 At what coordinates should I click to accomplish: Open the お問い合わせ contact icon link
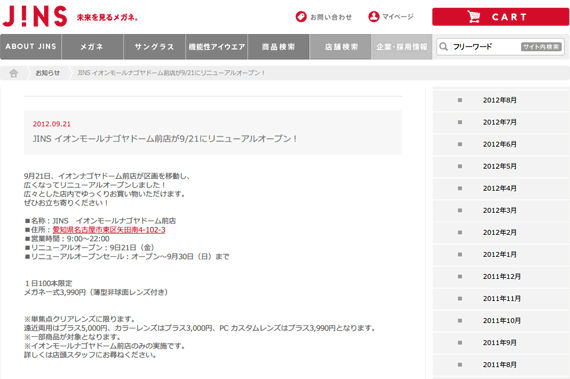(323, 17)
